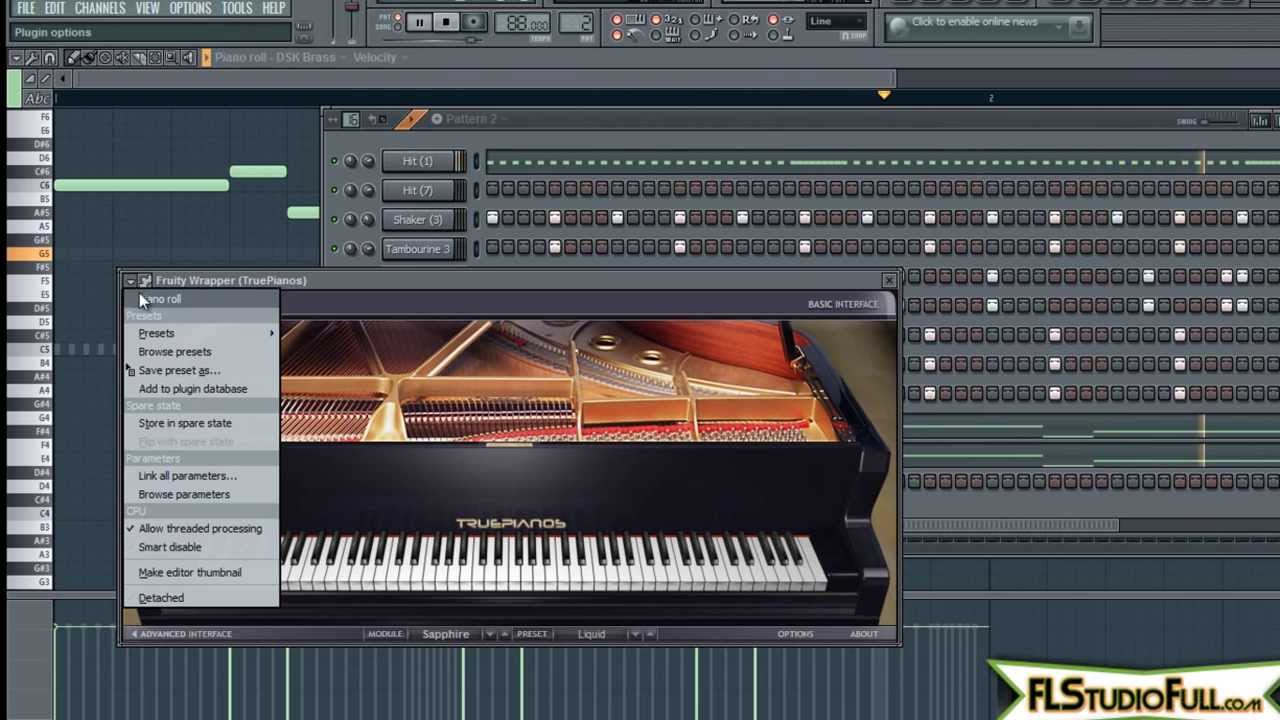Click the orange play arrow before Piano roll title

pos(206,57)
